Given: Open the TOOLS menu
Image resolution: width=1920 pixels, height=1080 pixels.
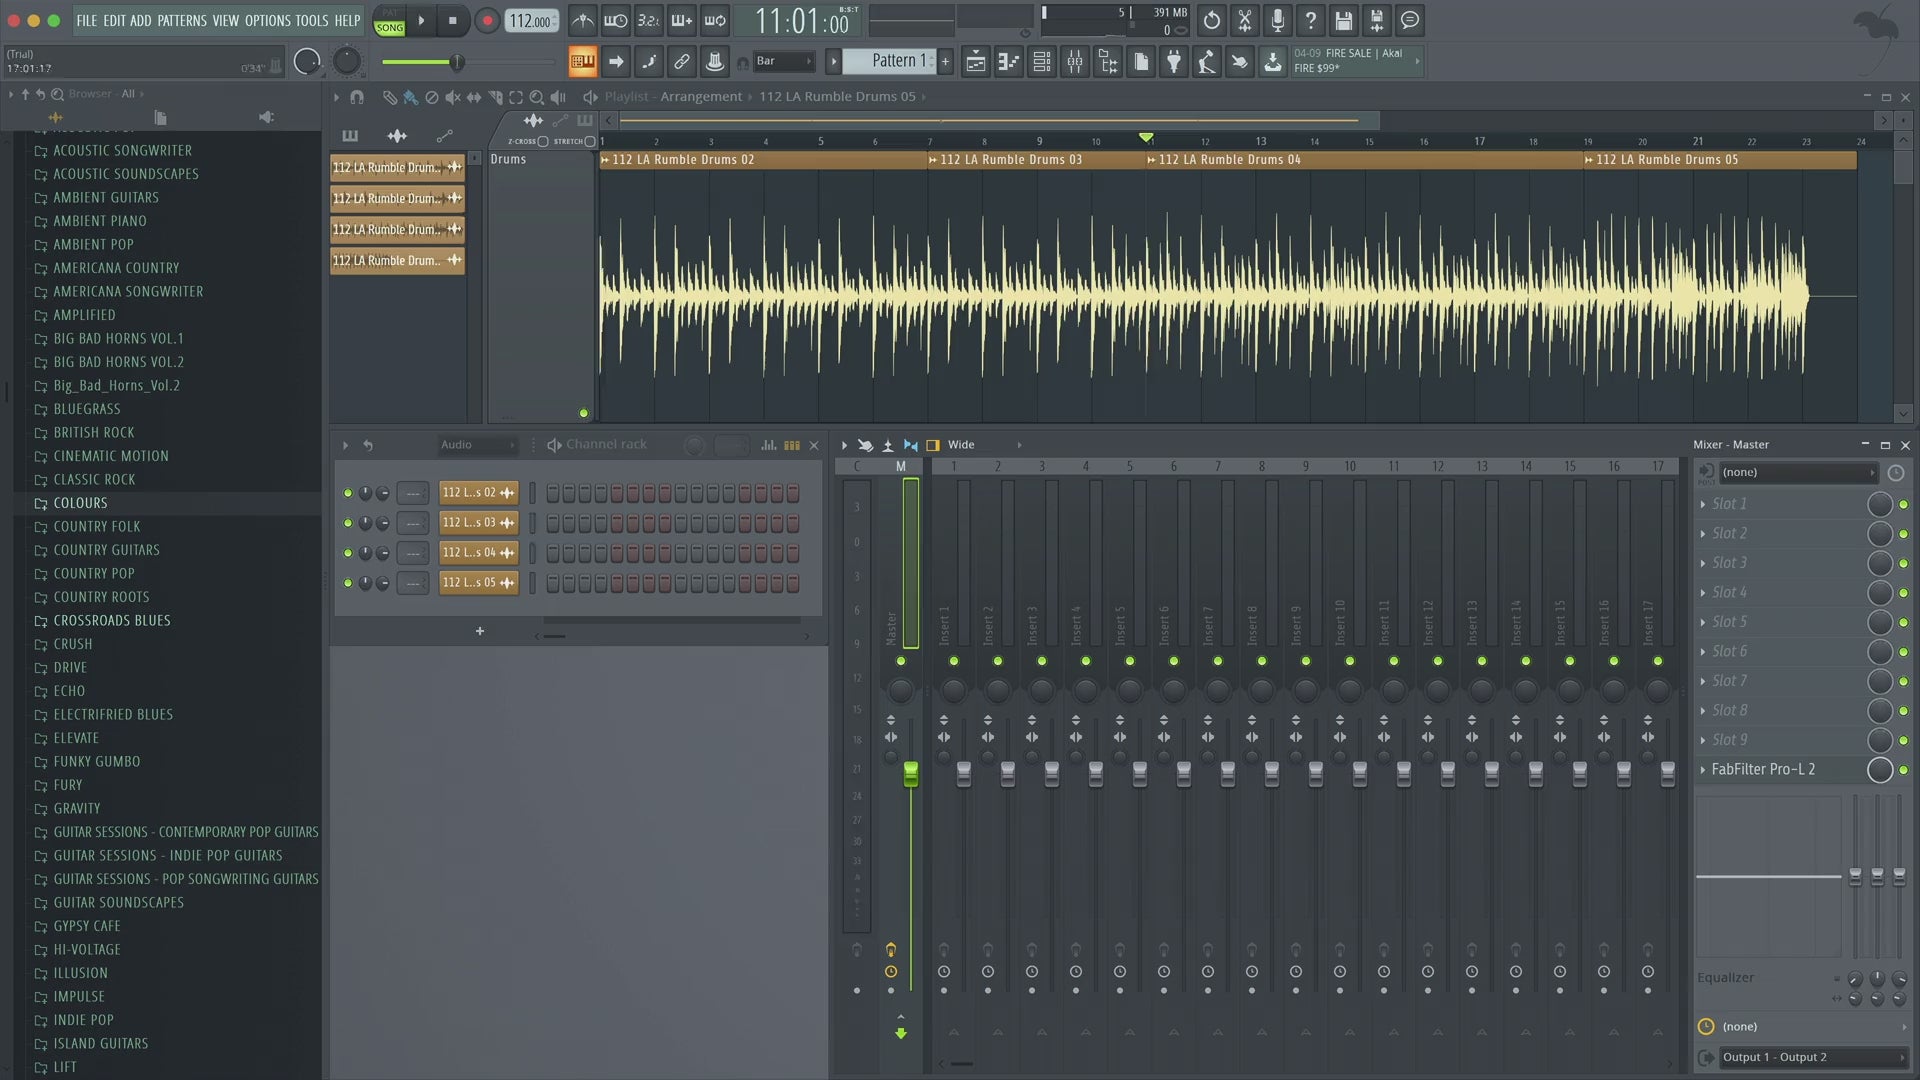Looking at the screenshot, I should 312,20.
